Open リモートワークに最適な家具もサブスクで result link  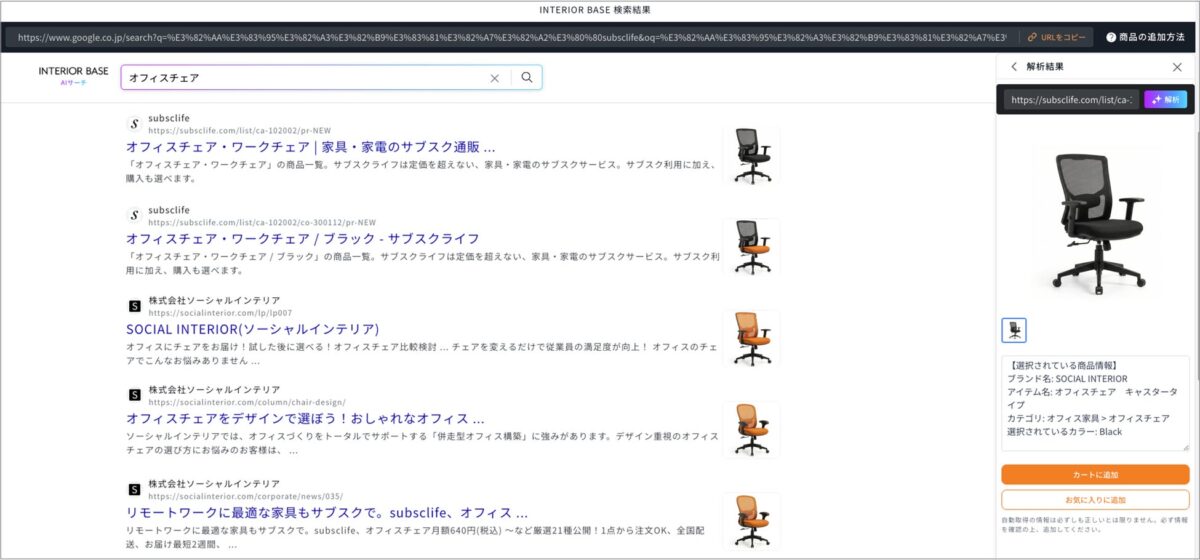(327, 512)
